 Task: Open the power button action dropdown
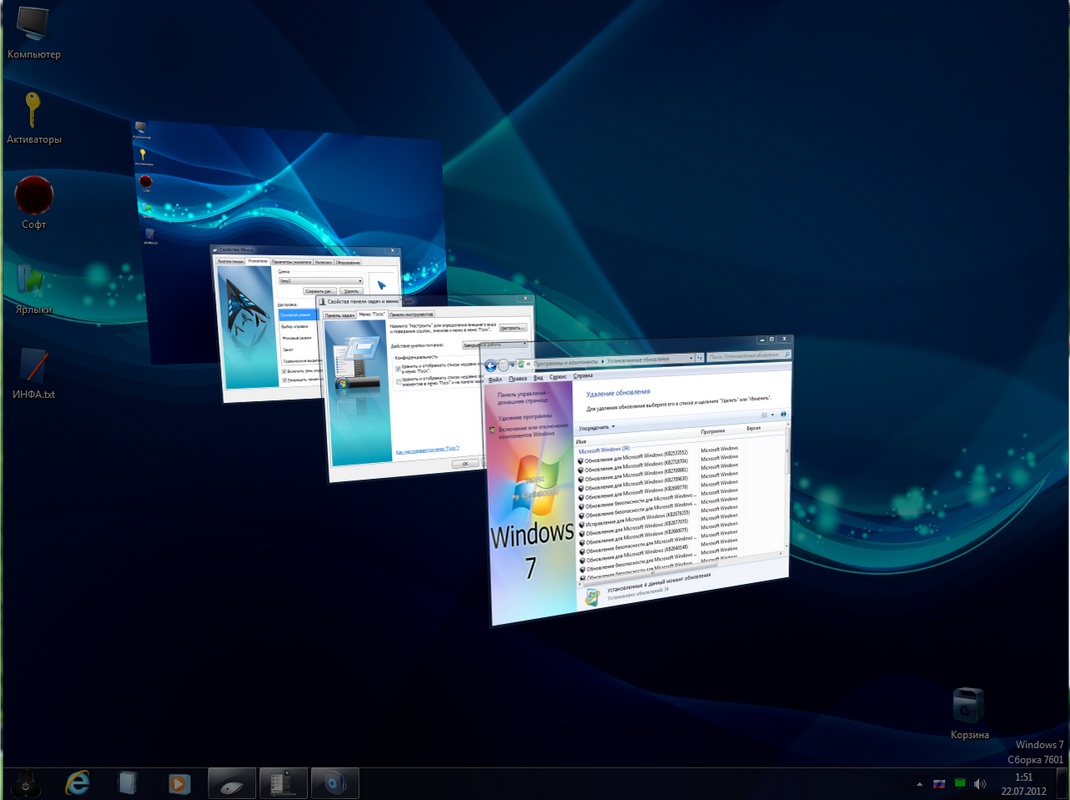coord(494,345)
